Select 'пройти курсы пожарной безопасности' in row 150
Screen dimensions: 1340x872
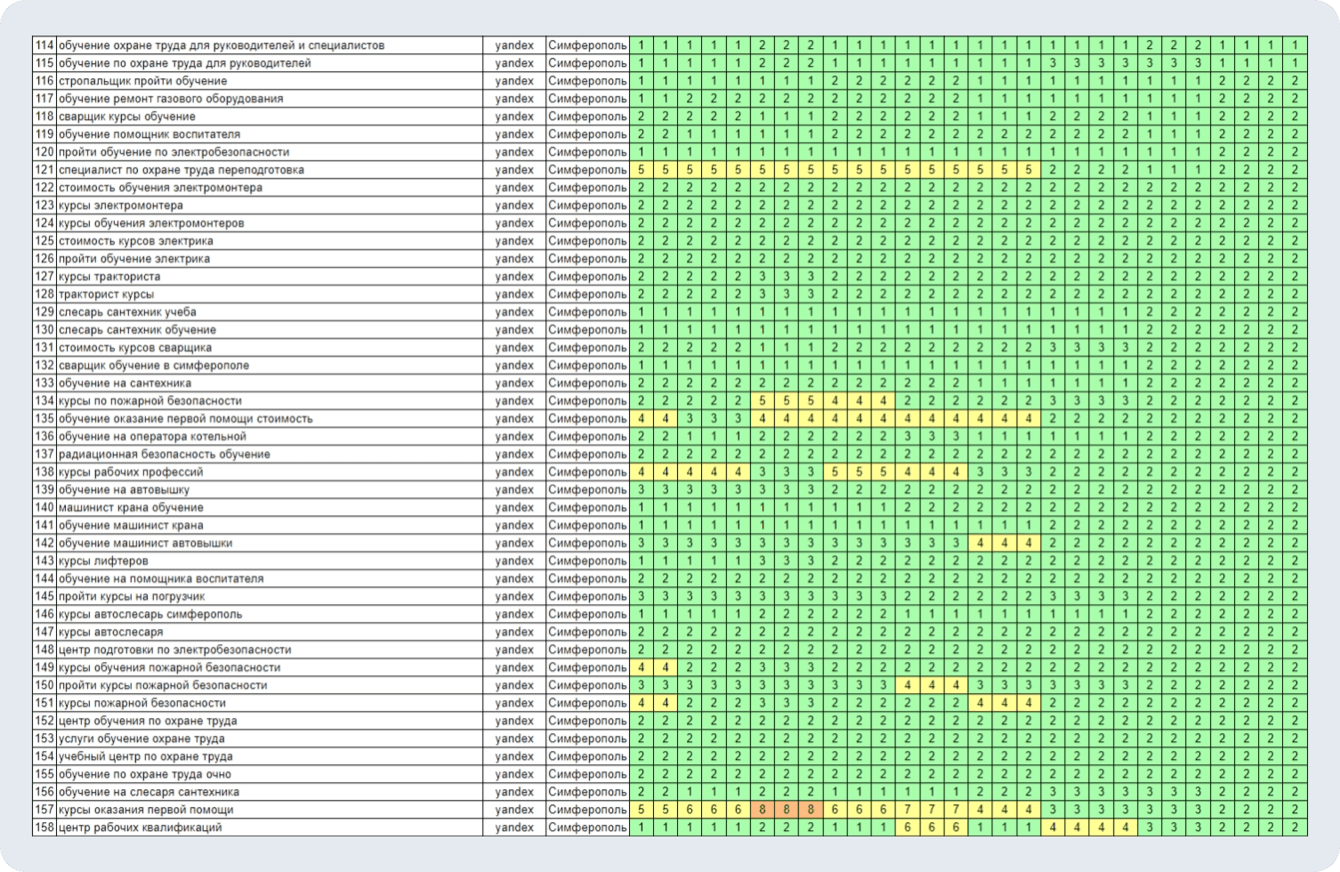269,686
